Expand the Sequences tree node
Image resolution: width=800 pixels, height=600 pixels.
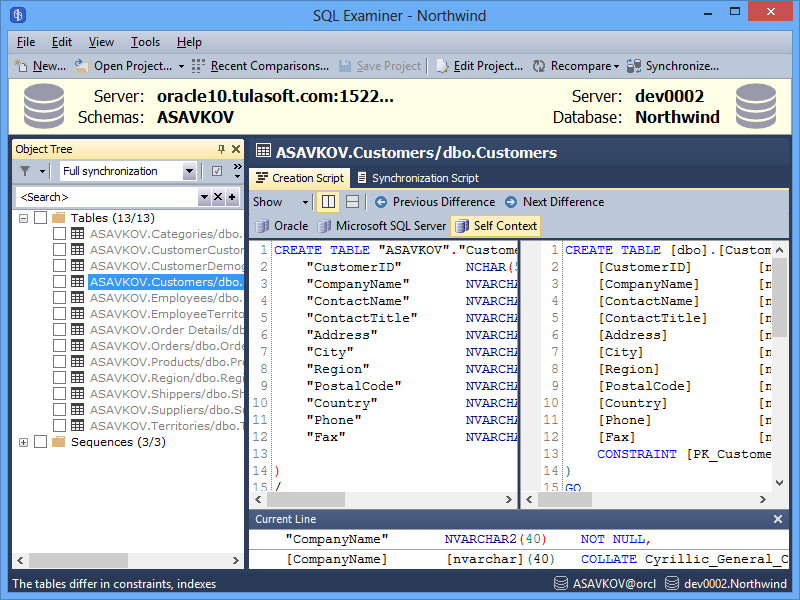22,441
